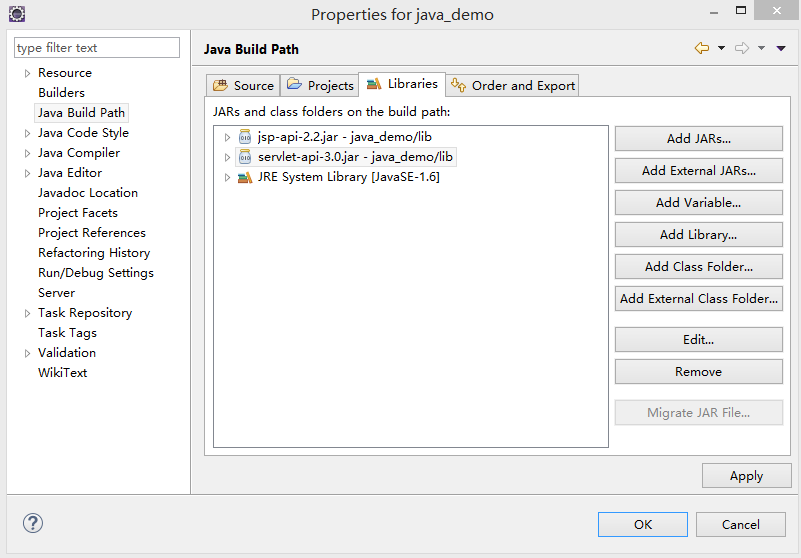Expand the Resource category

28,73
